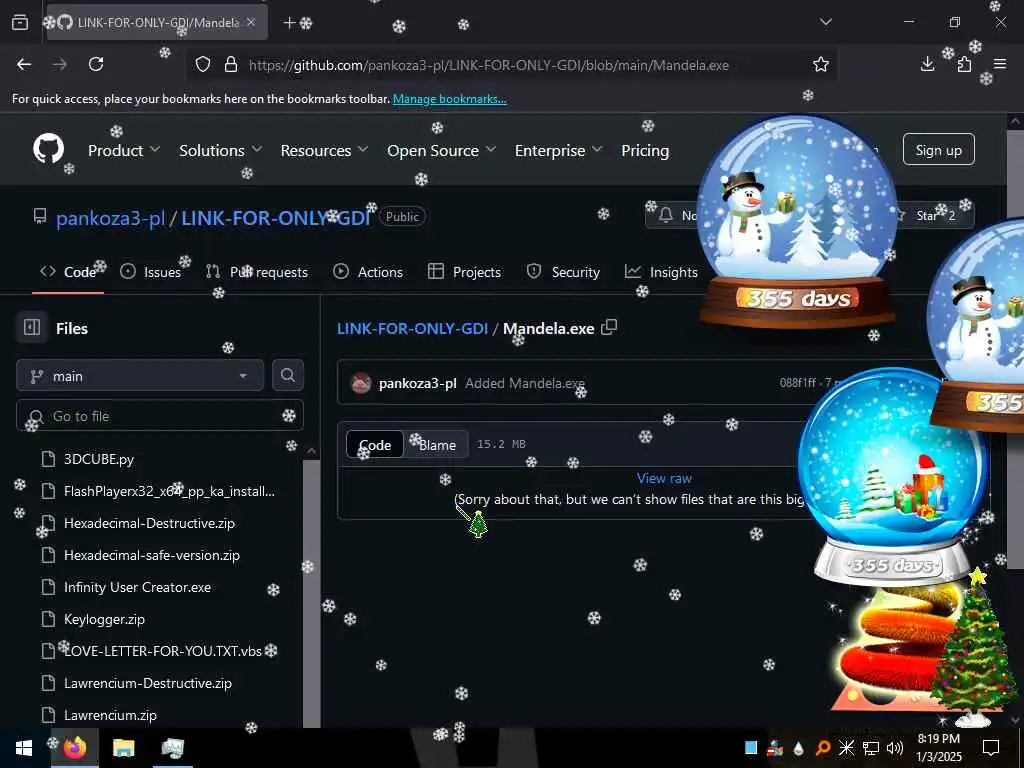Select the Code view toggle

click(x=375, y=444)
